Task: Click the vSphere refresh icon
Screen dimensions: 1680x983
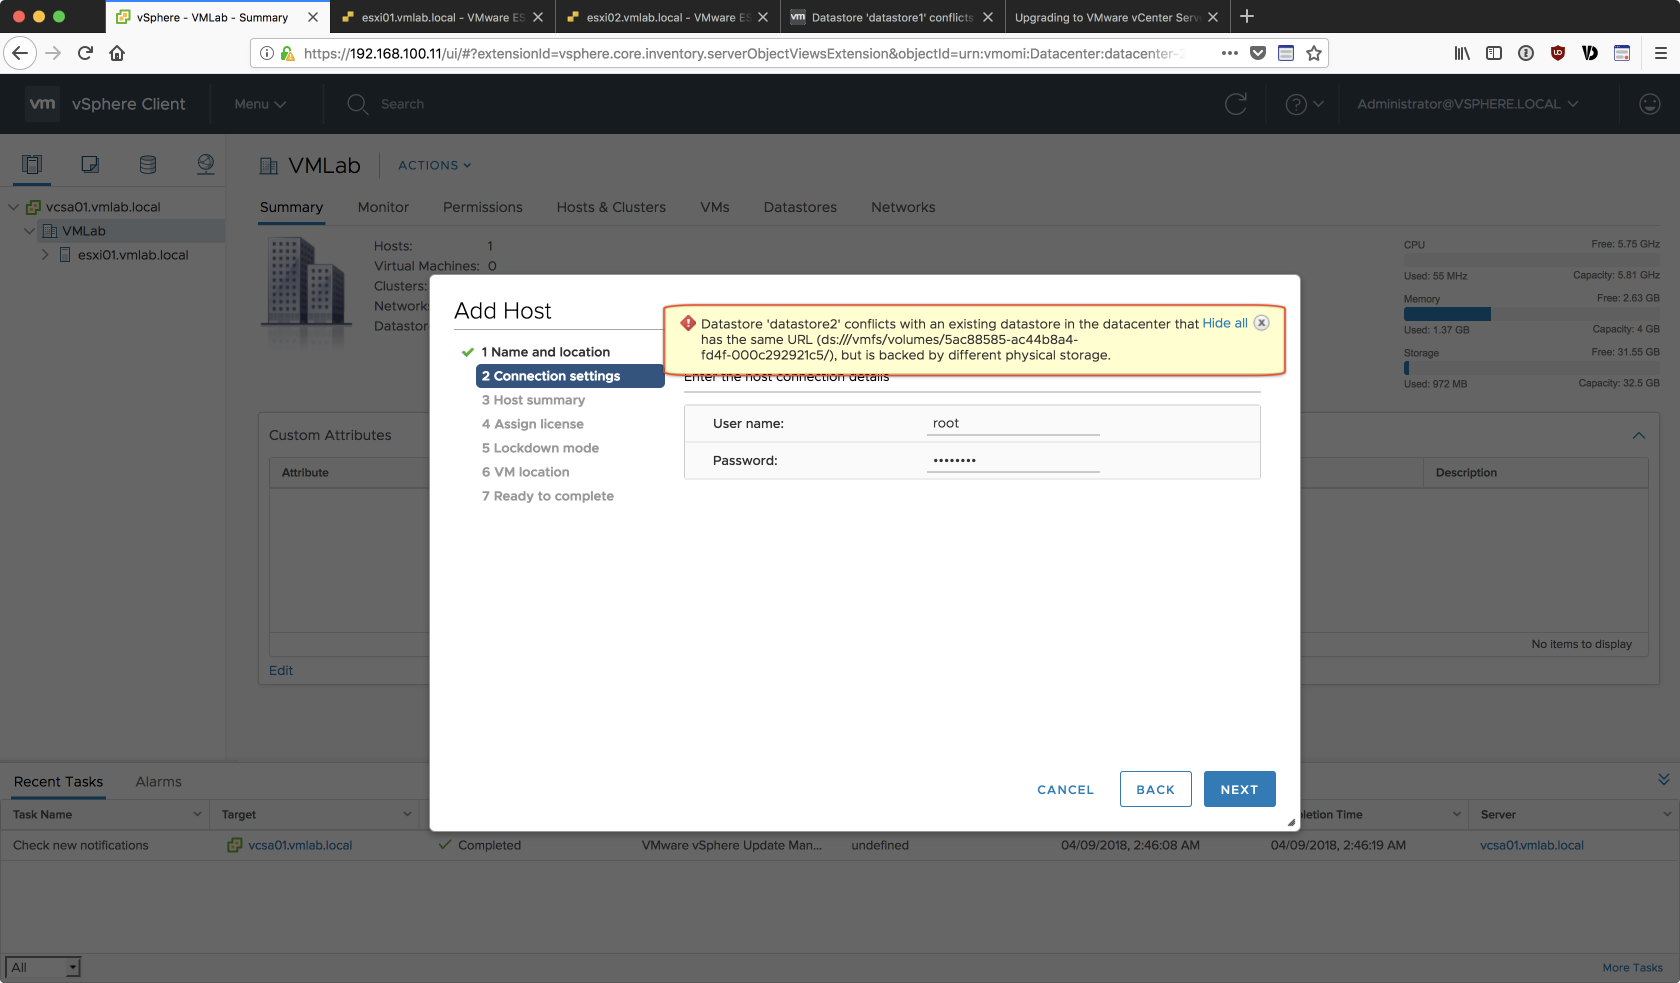Action: tap(1236, 104)
